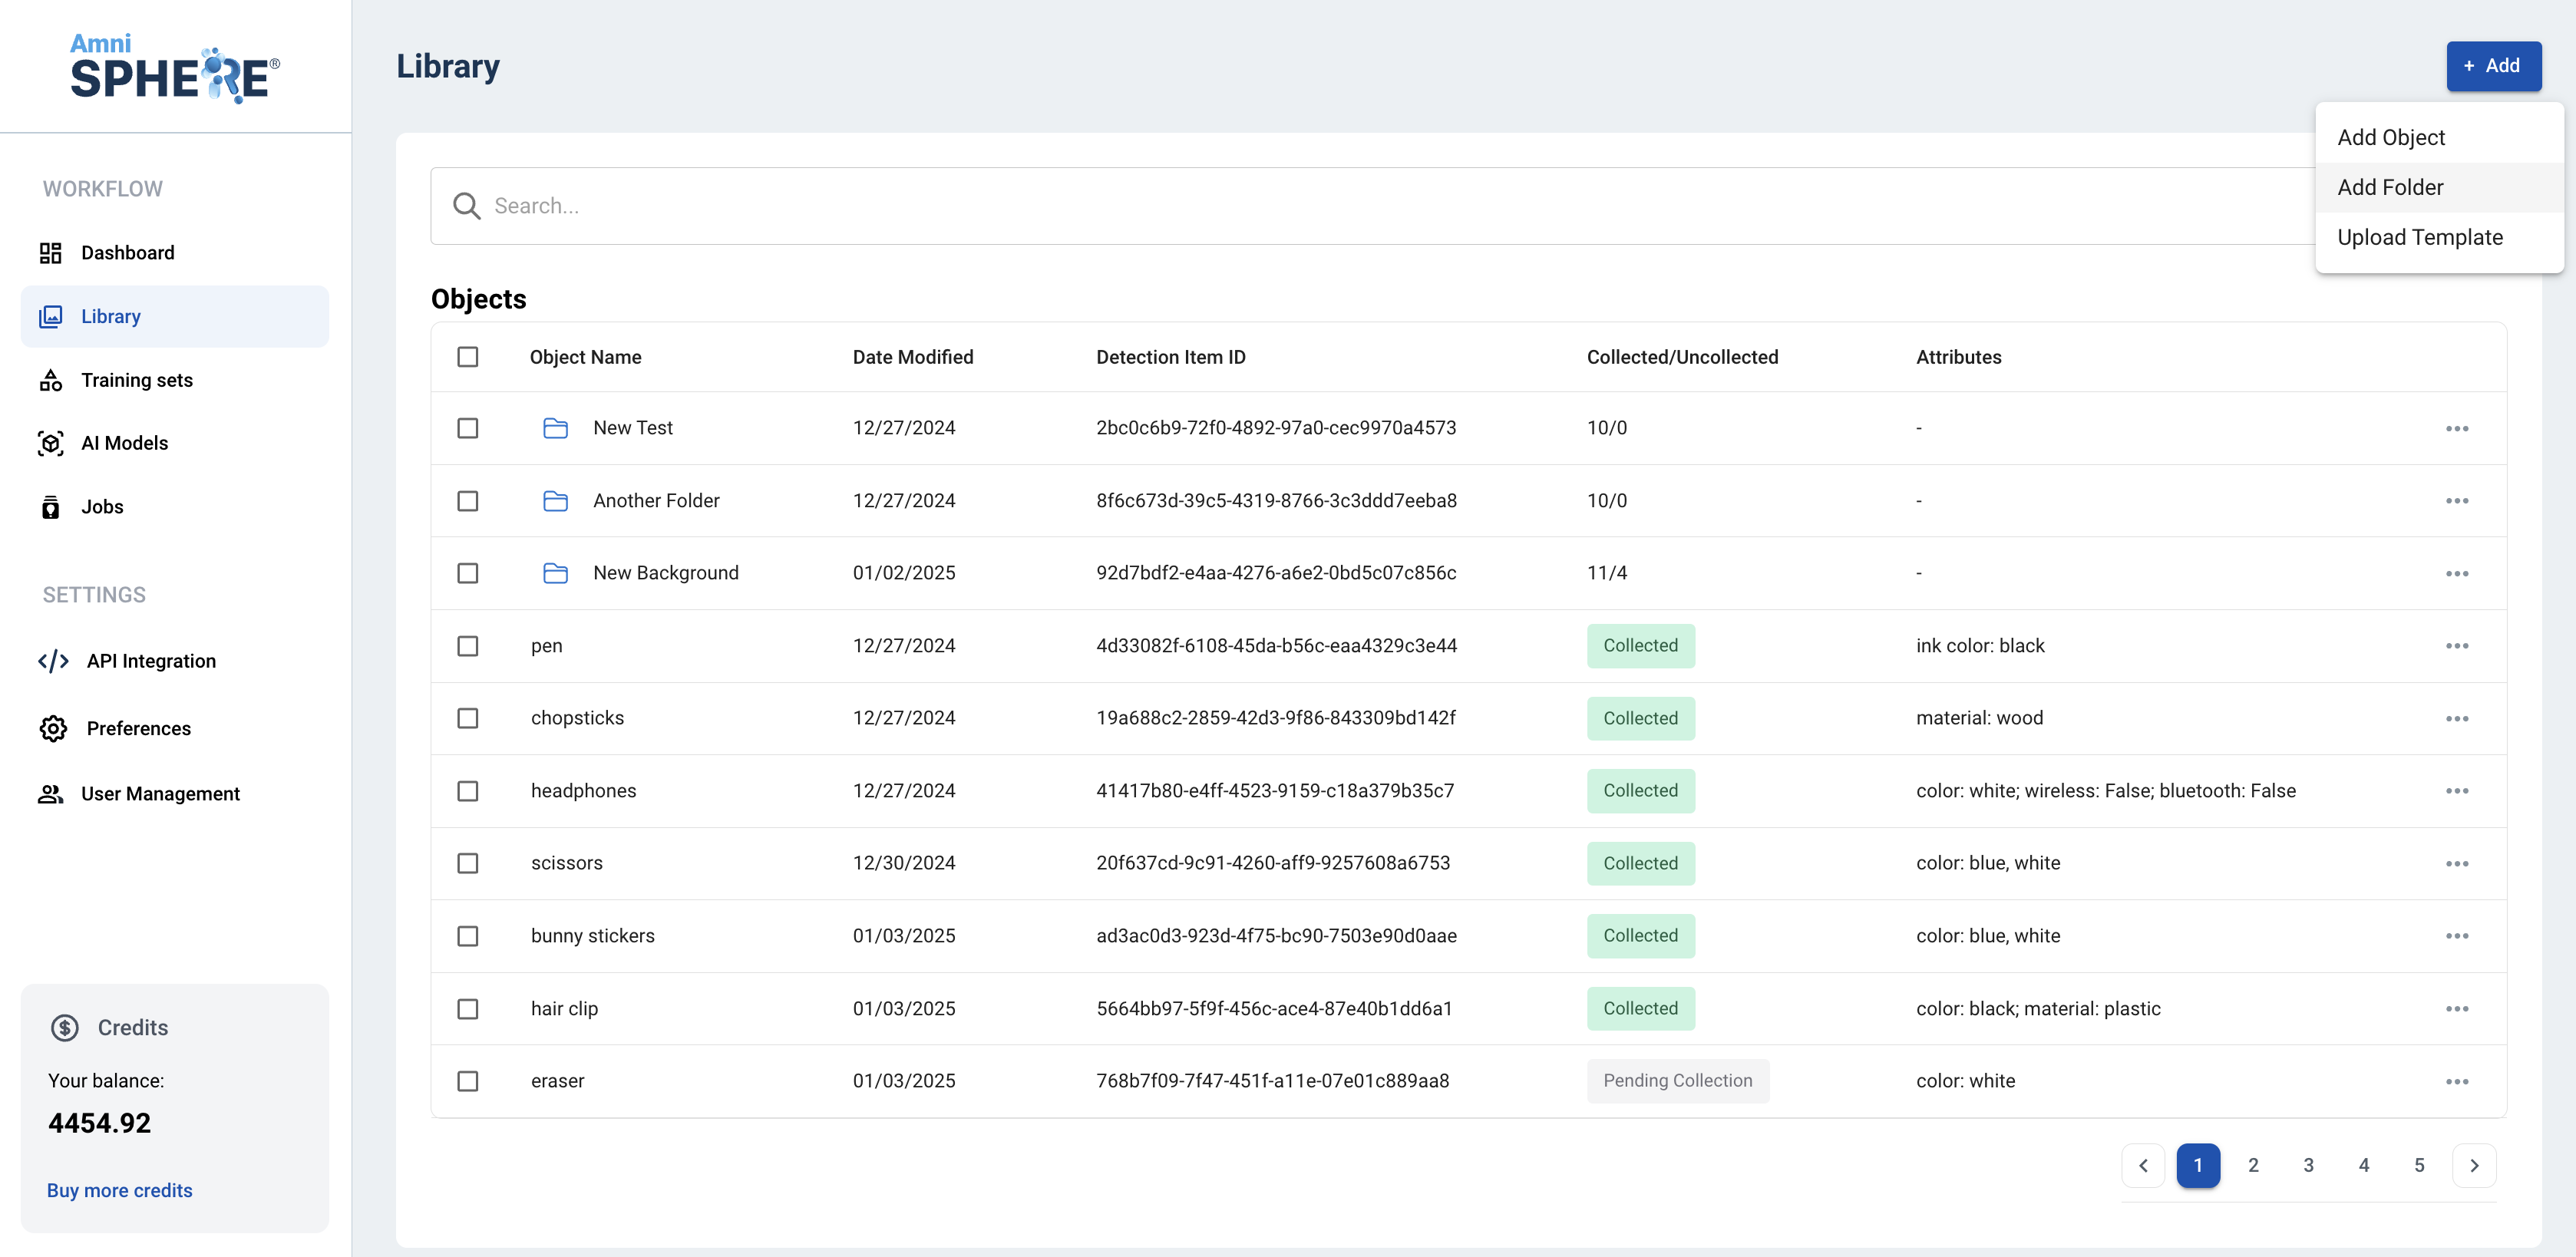Tick the checkbox for the pen row
Viewport: 2576px width, 1257px height.
click(x=467, y=646)
